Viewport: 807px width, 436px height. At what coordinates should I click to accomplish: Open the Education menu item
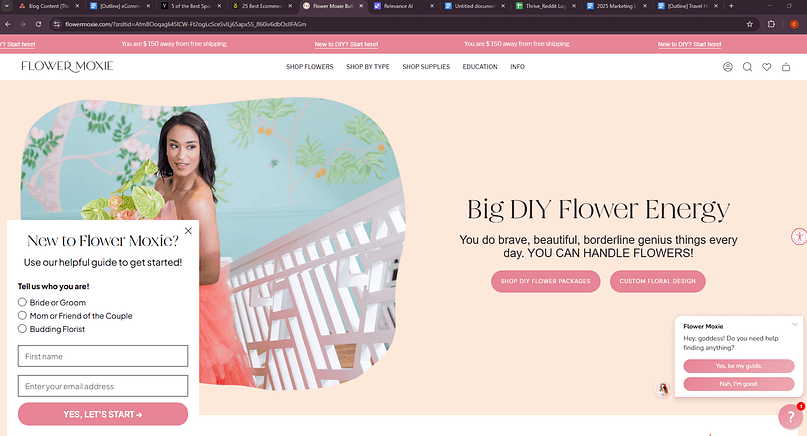coord(480,67)
